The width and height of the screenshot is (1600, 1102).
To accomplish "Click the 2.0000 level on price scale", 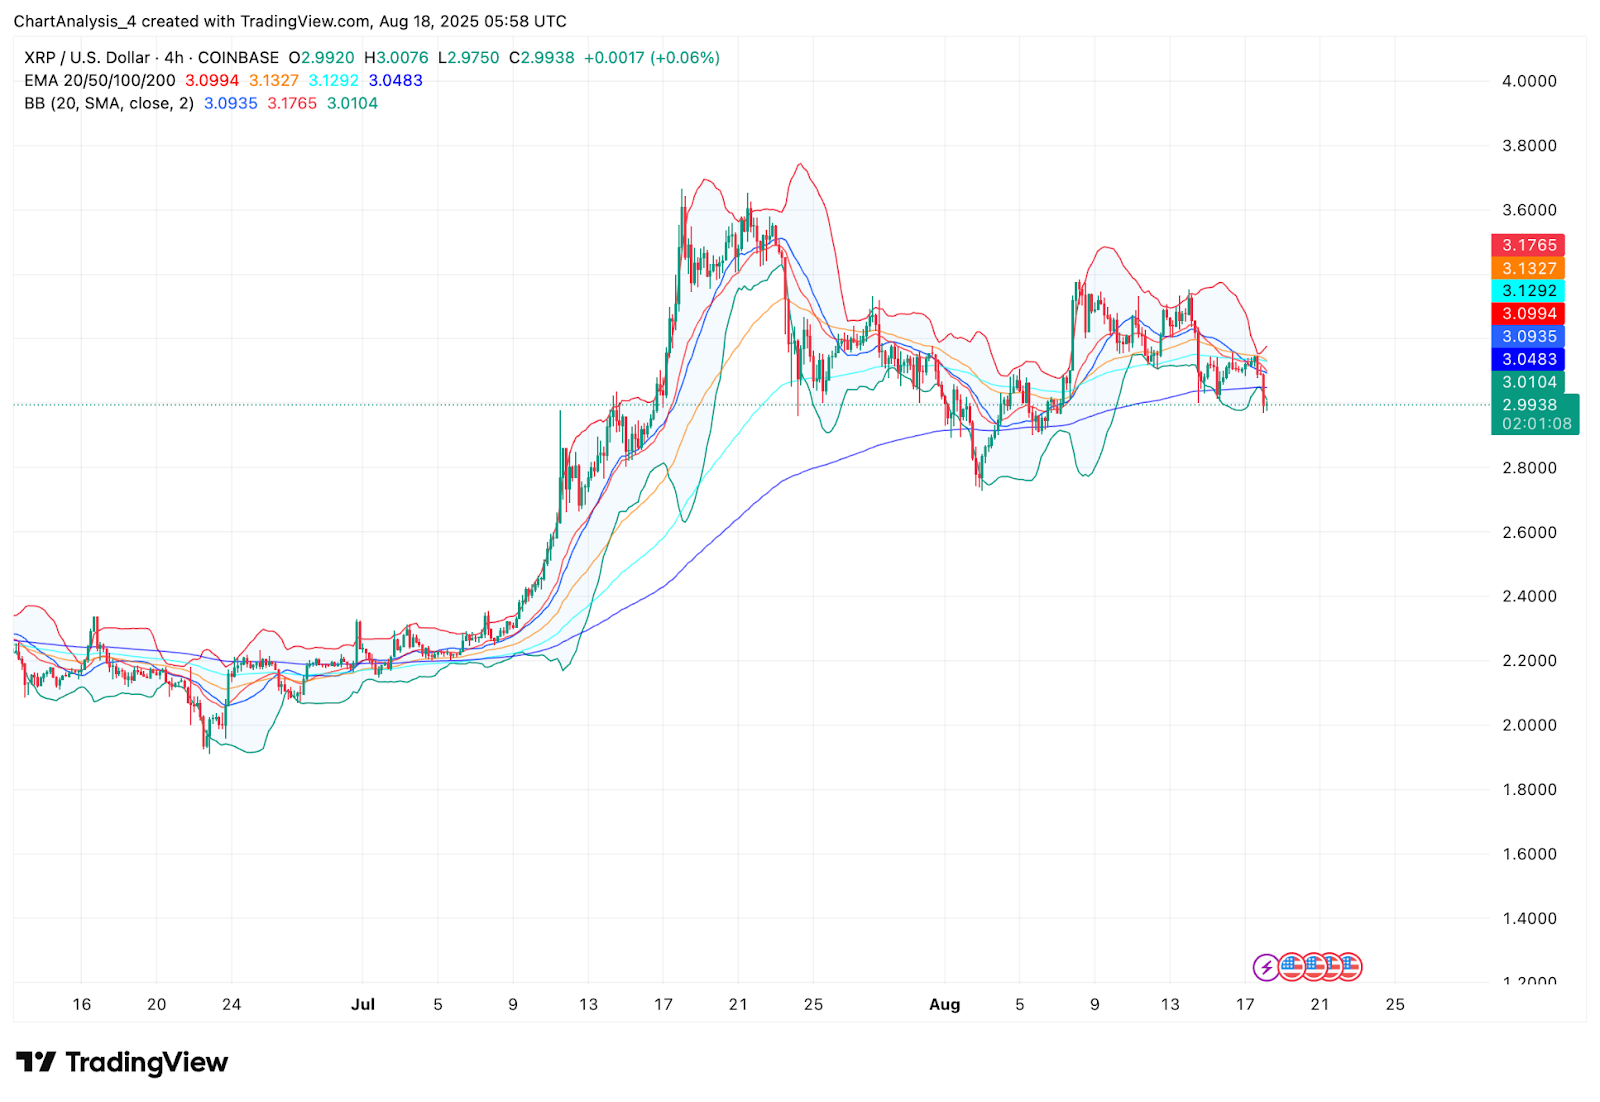I will (x=1529, y=725).
